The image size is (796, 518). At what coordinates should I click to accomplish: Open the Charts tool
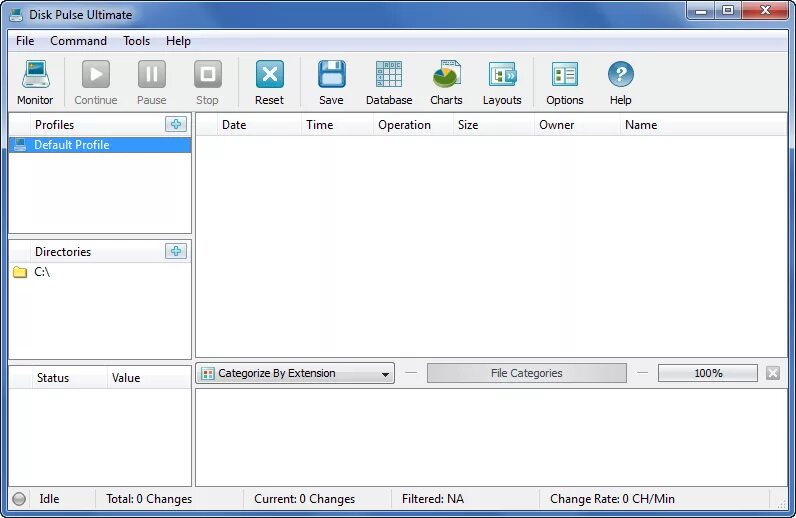click(x=446, y=82)
